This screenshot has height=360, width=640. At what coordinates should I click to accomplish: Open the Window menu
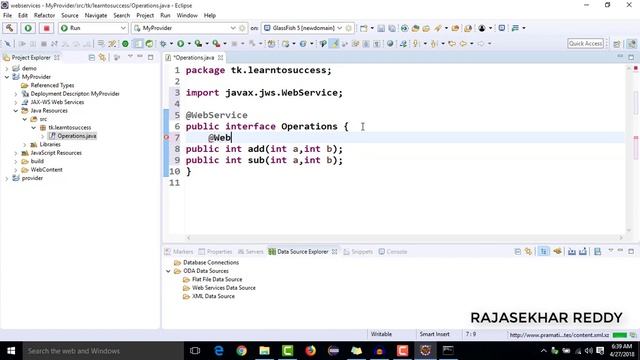tap(187, 16)
